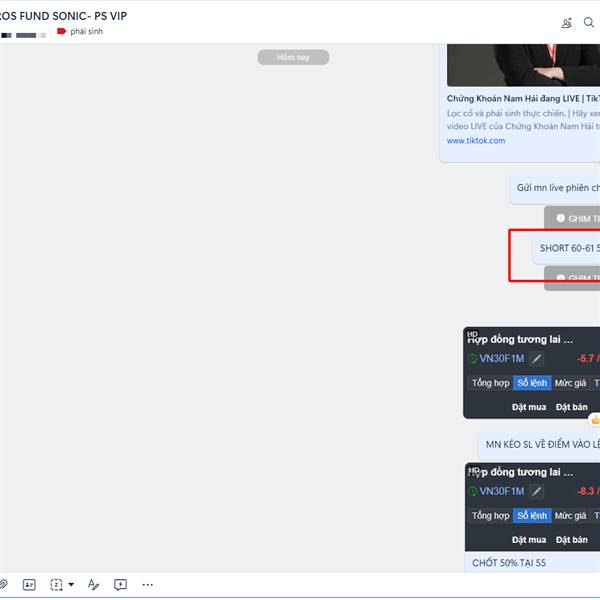Open the TikTok live preview photo
The width and height of the screenshot is (600, 600).
523,65
